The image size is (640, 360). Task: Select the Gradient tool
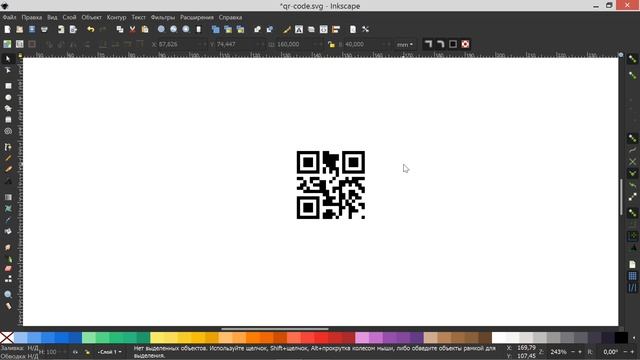point(8,197)
